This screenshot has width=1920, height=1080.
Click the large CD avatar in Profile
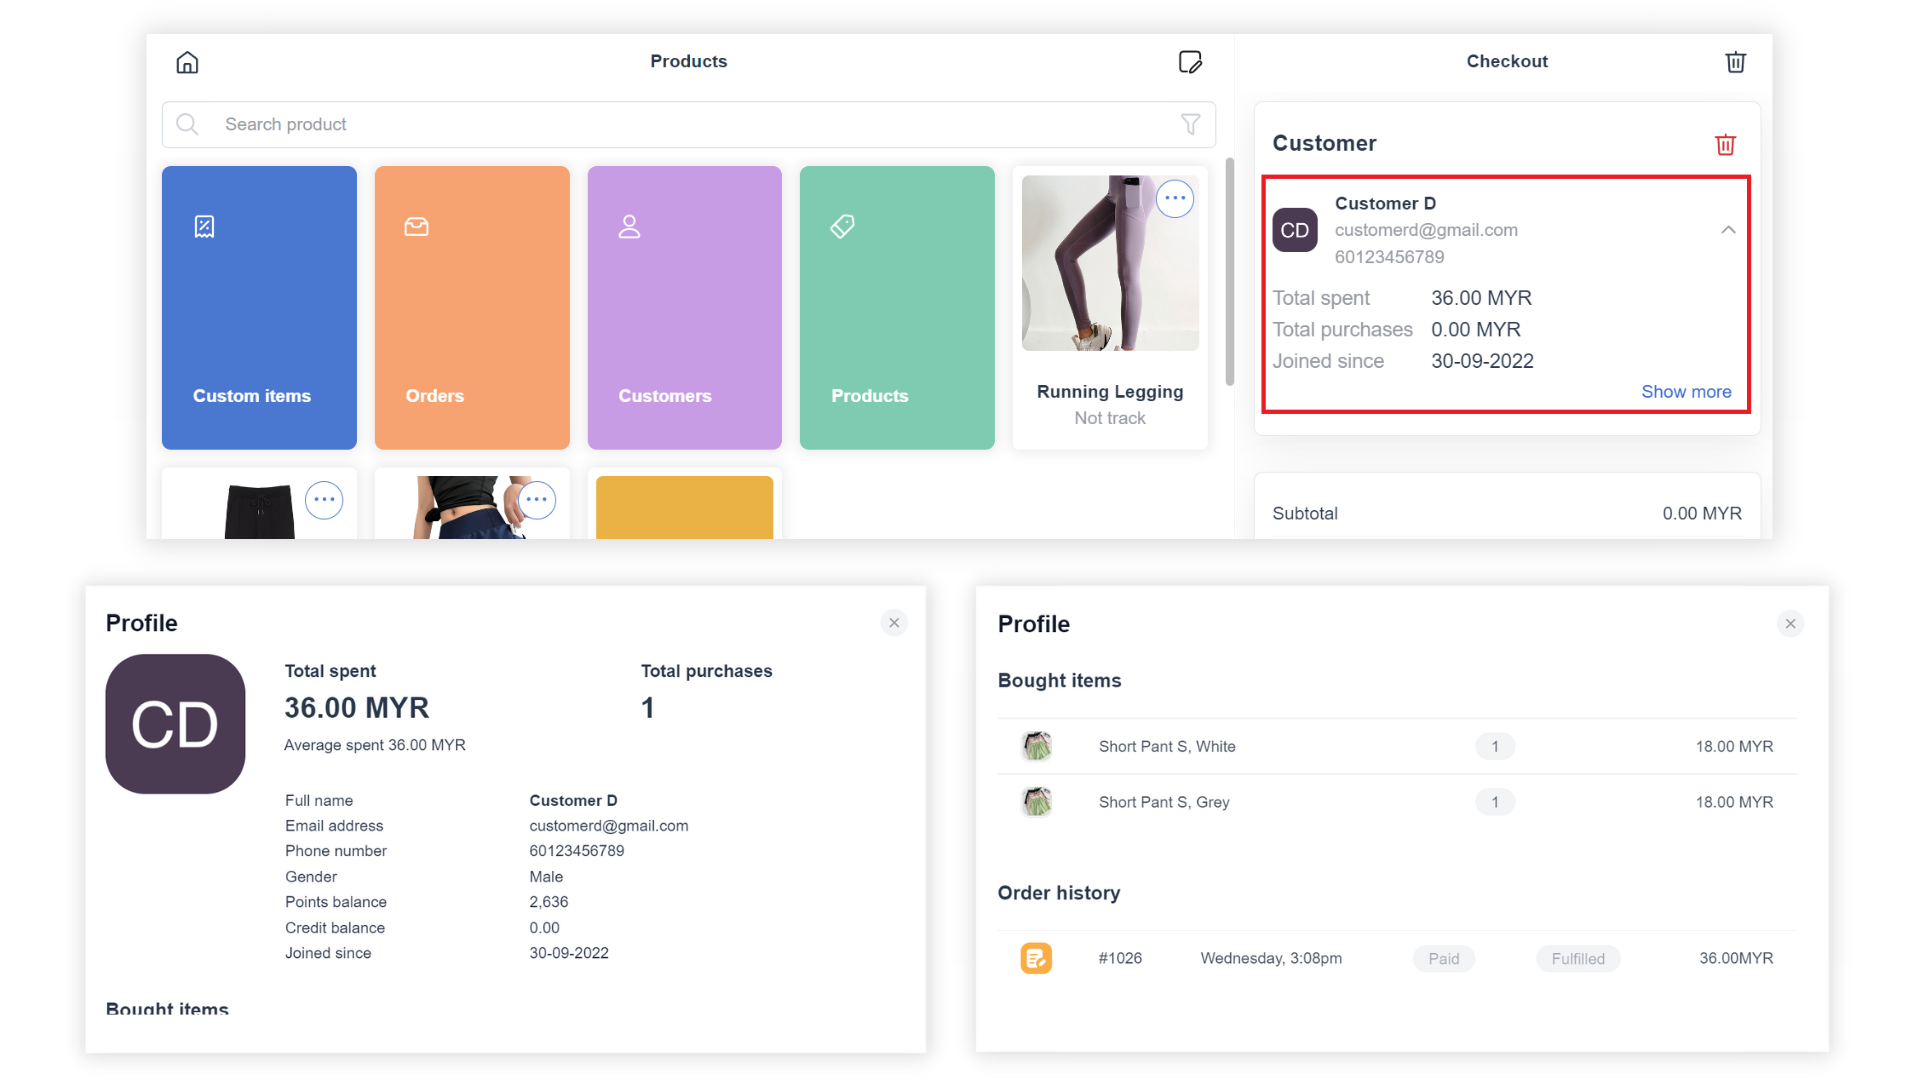tap(175, 724)
